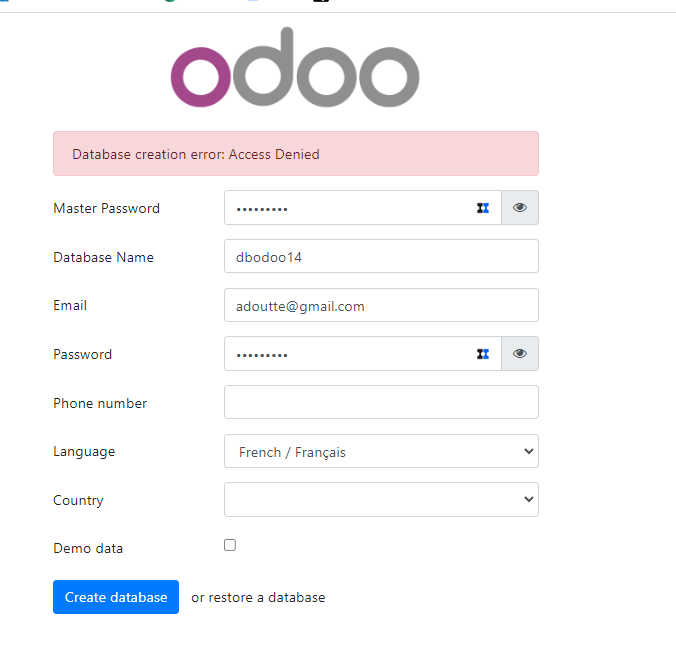
Task: Show Master Password with the eye icon
Action: click(x=520, y=208)
